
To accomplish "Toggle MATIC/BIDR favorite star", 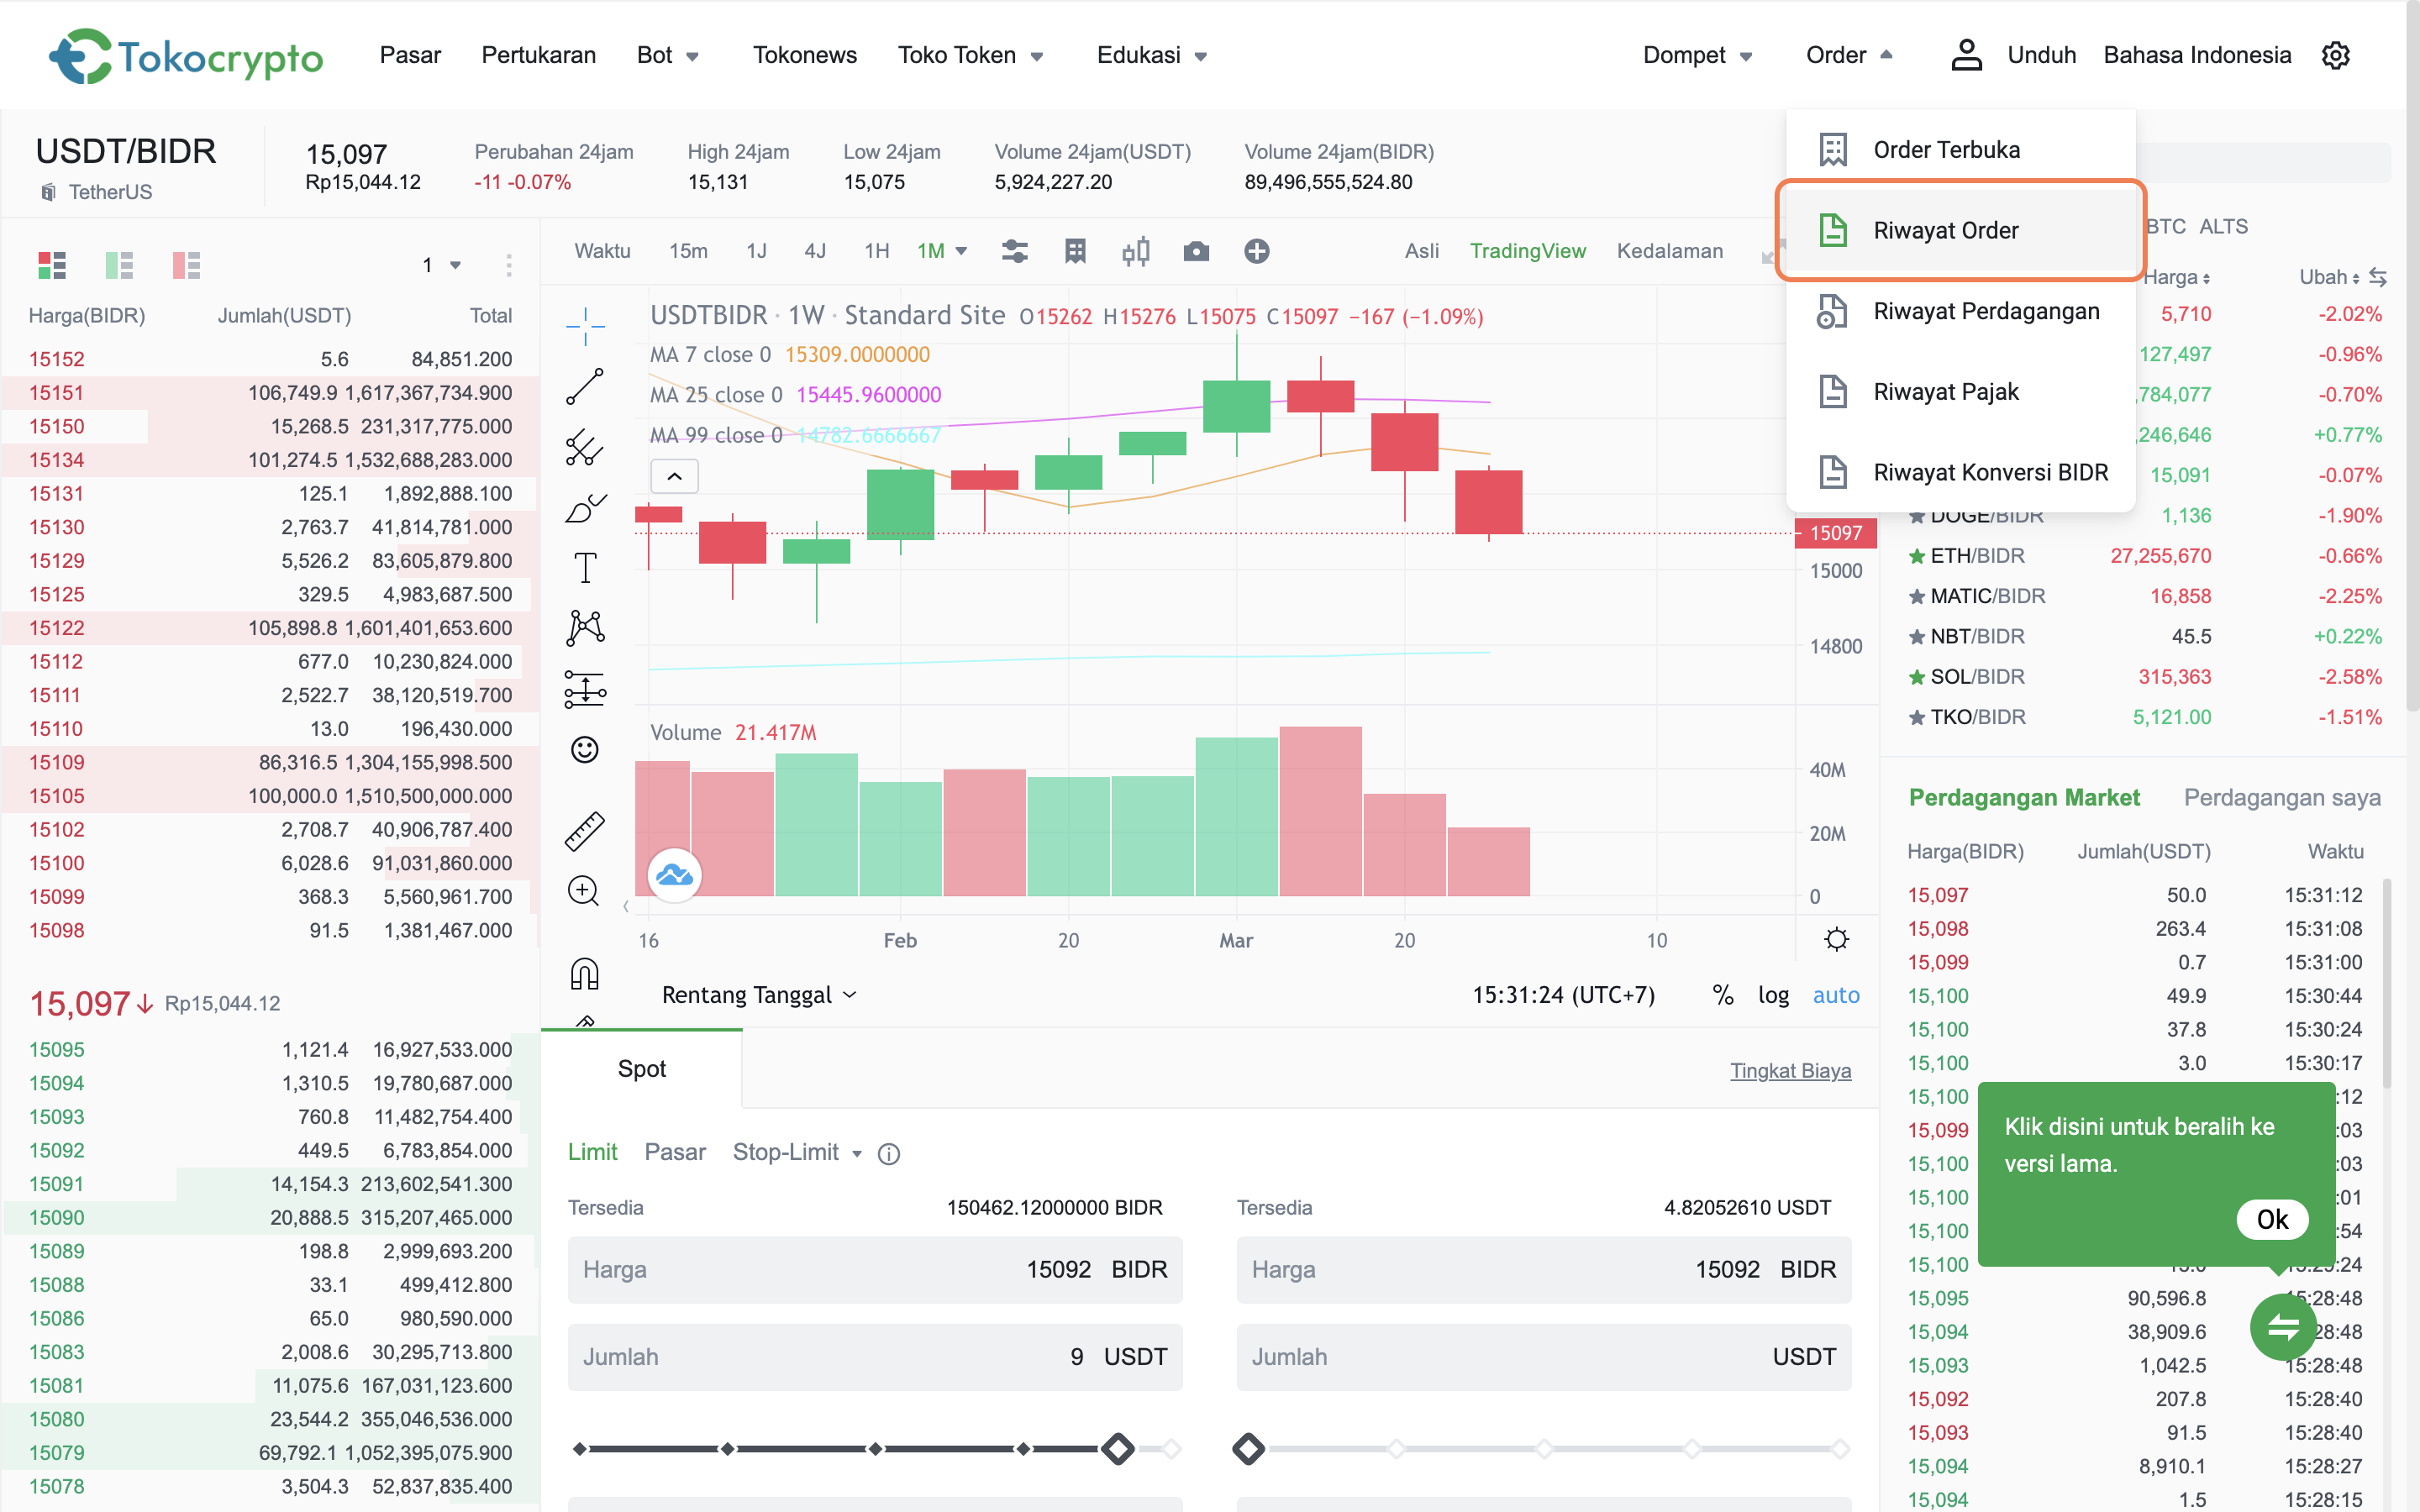I will [1917, 596].
